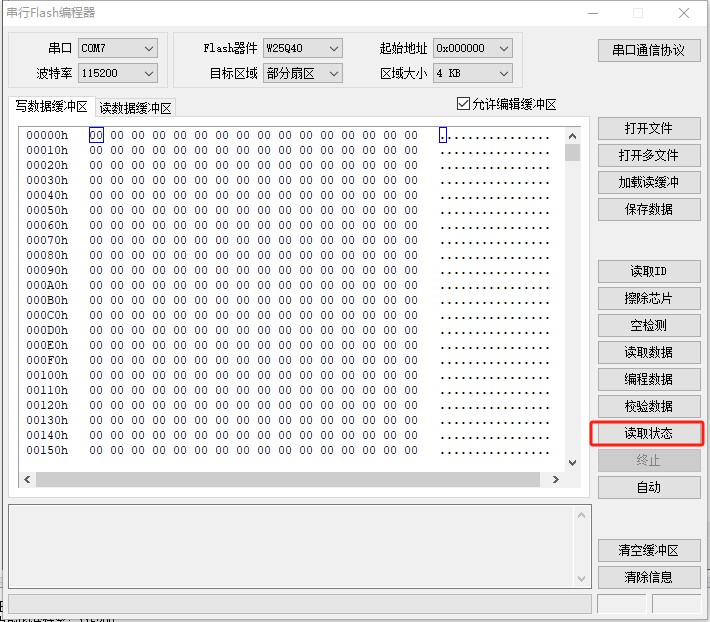
Task: Click the 读取ID button
Action: [648, 271]
